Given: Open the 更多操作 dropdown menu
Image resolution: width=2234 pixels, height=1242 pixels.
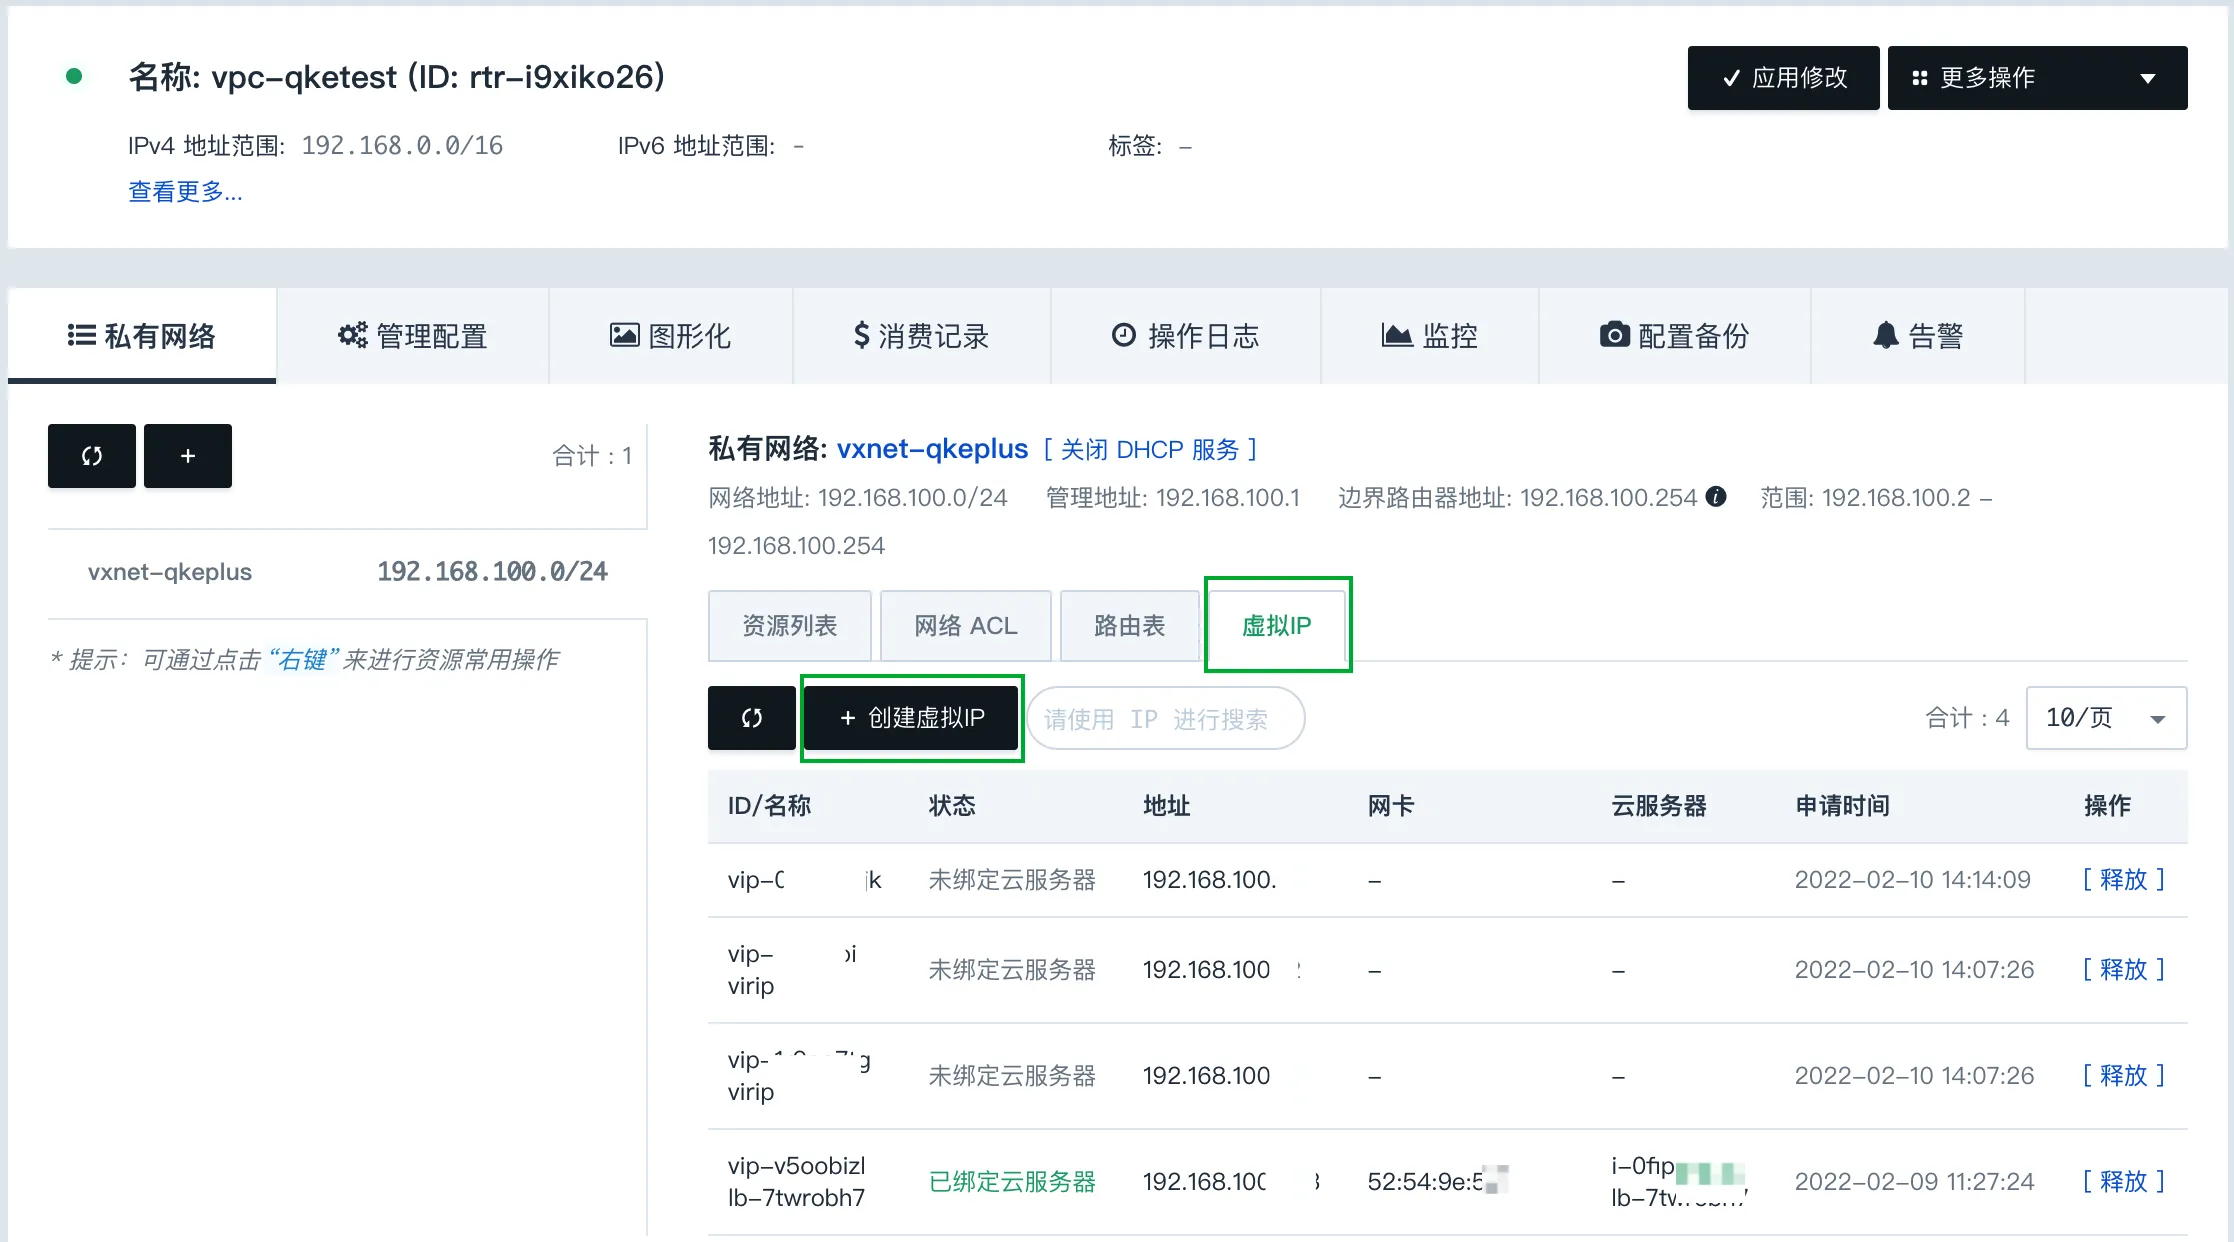Looking at the screenshot, I should (2038, 78).
